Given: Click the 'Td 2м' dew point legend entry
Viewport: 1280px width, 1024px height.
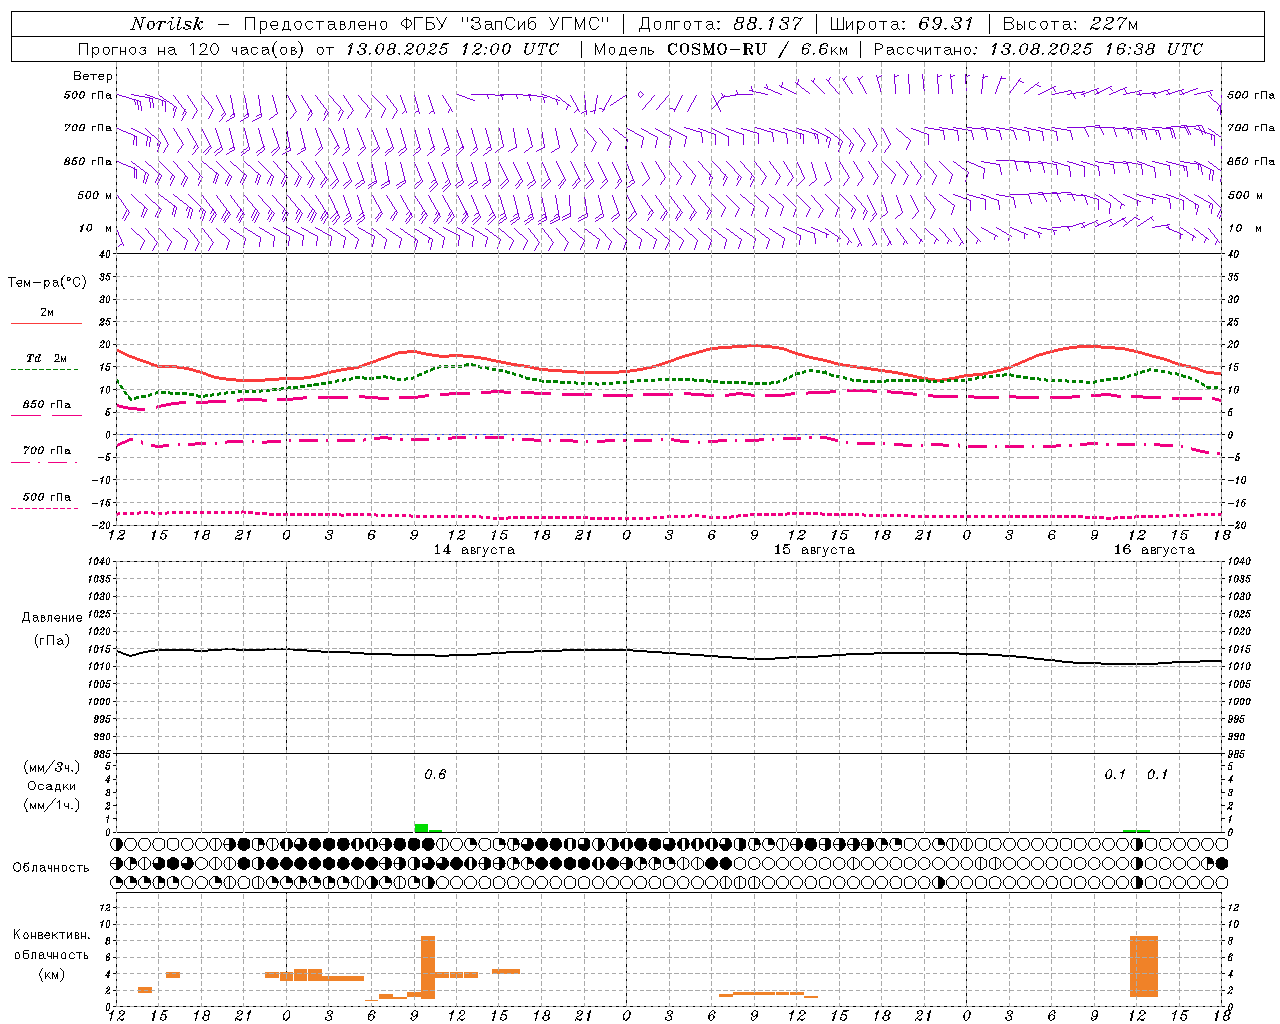Looking at the screenshot, I should [47, 358].
